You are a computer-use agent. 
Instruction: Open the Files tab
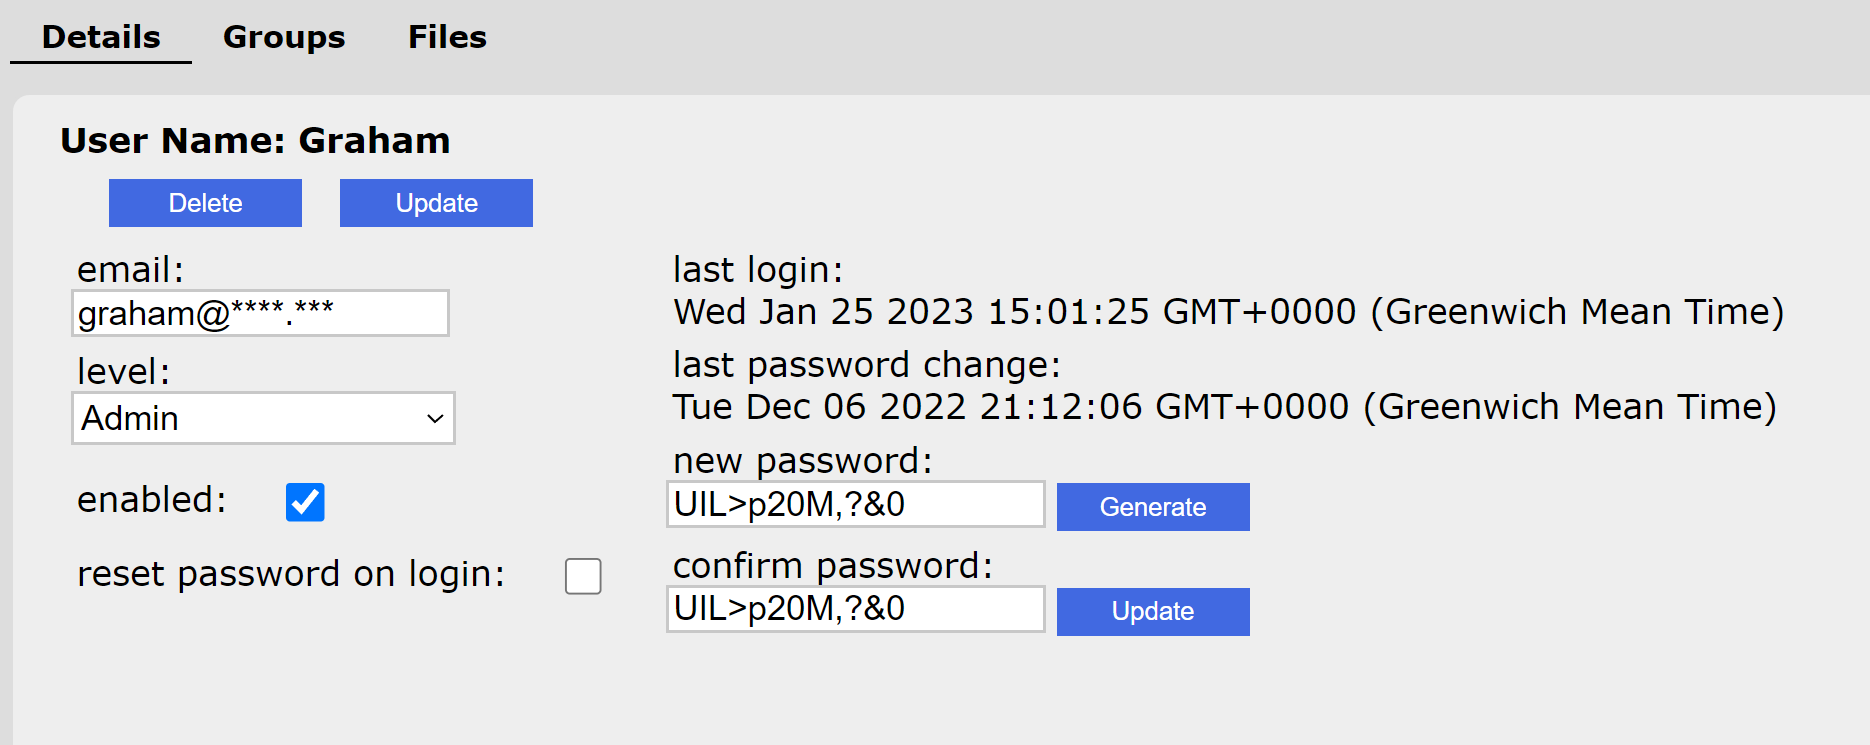[447, 37]
